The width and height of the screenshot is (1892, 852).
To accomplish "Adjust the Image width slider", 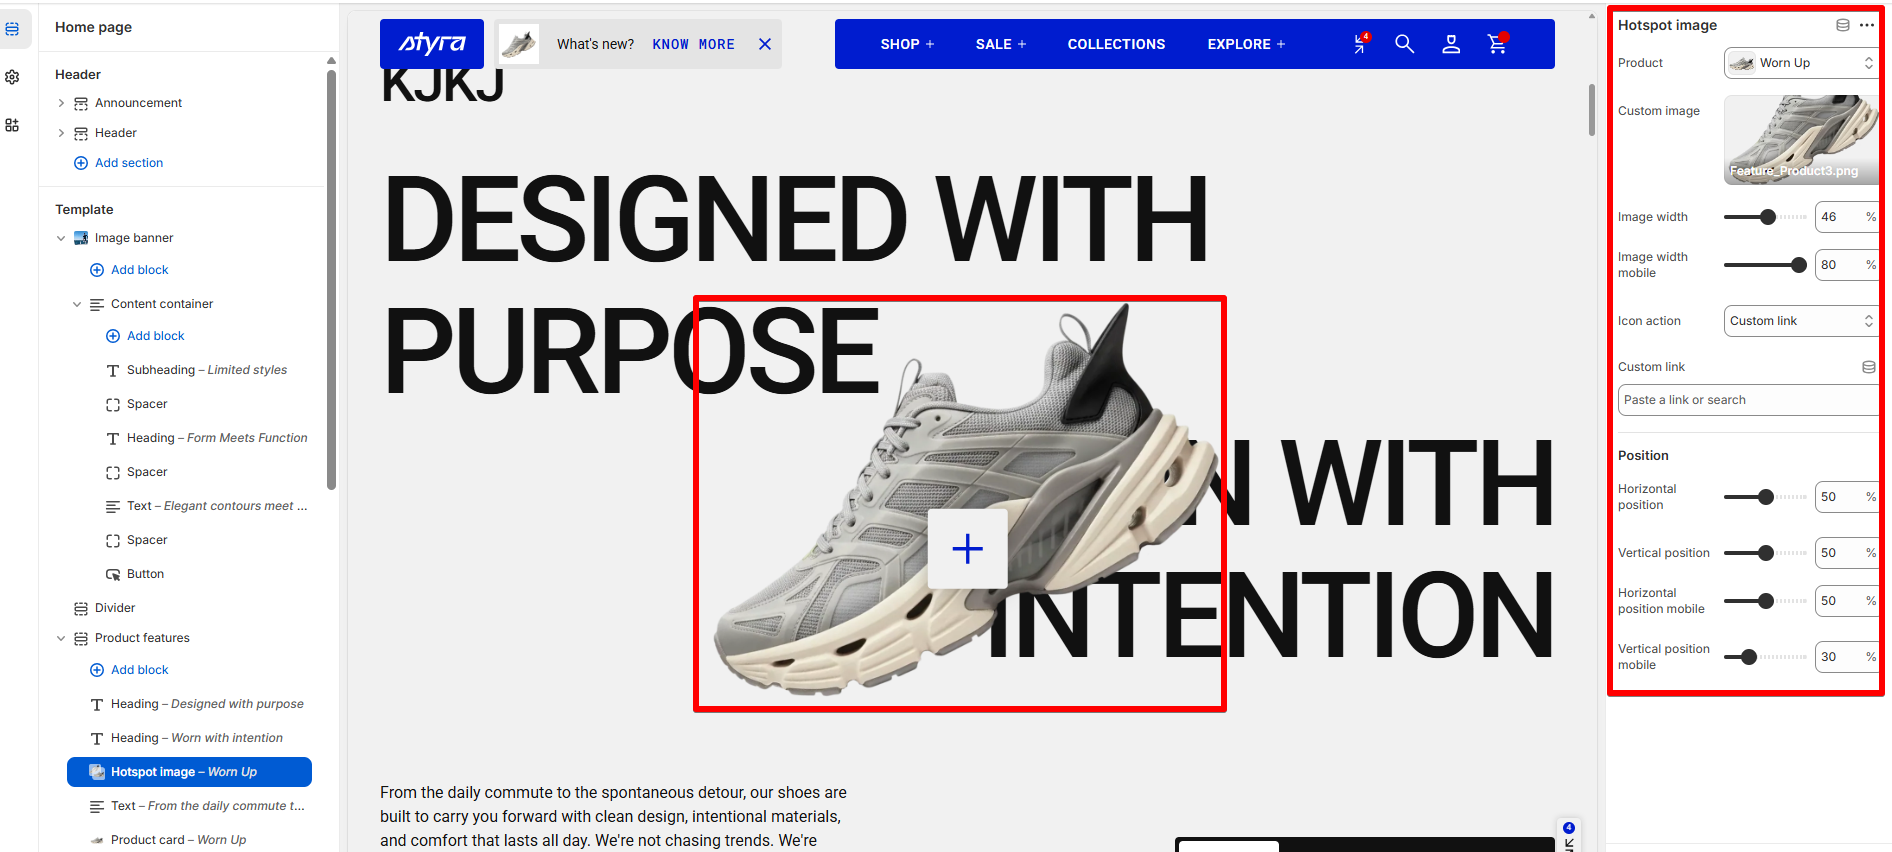I will tap(1765, 217).
